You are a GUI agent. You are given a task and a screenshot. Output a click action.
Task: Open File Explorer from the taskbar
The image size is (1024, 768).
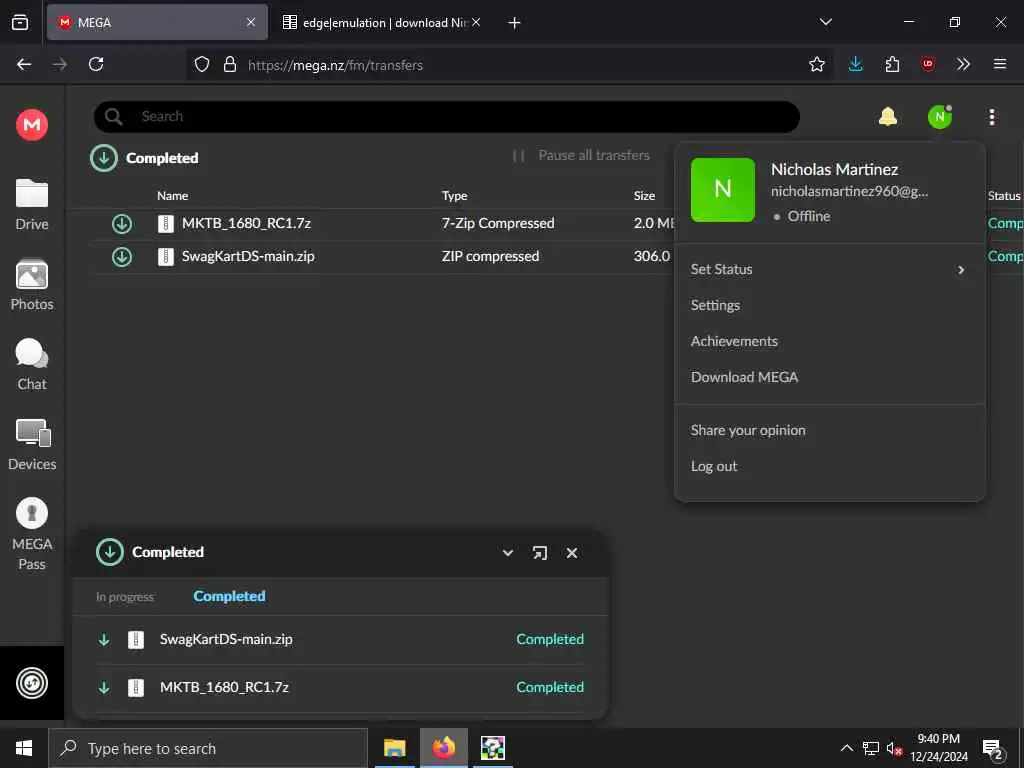point(394,748)
